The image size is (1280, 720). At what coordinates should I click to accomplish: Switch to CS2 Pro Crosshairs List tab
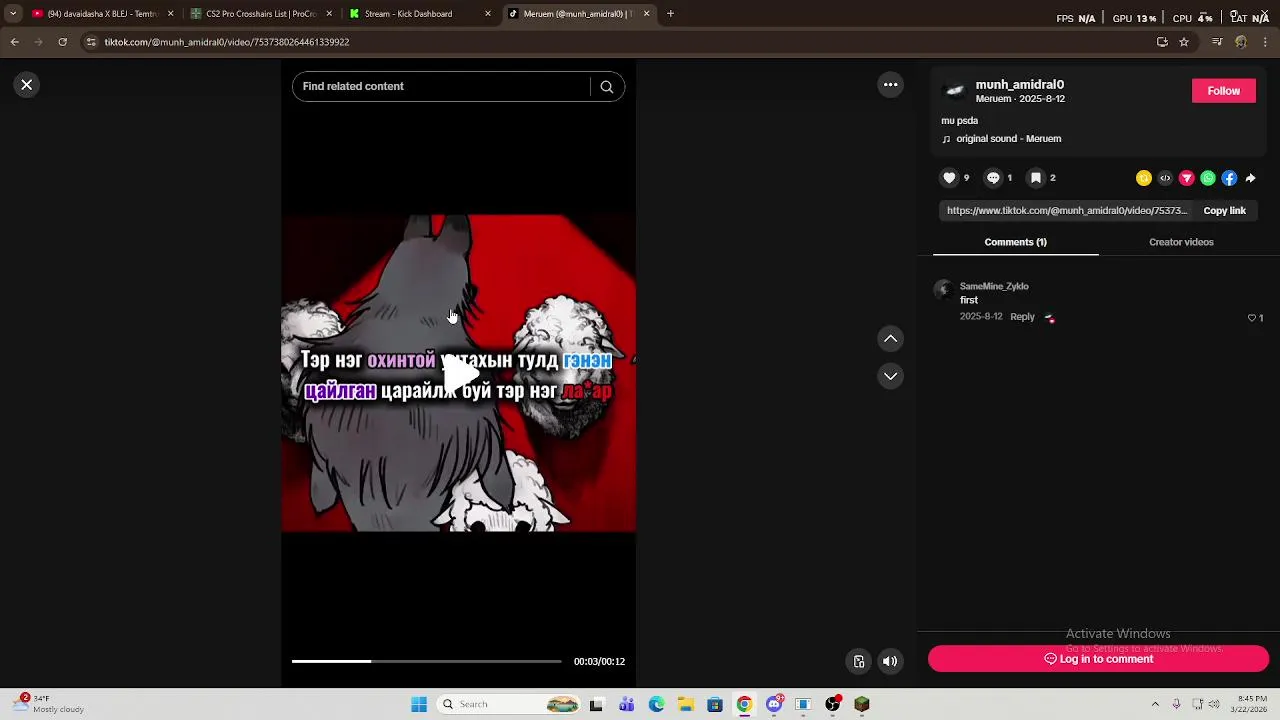260,14
